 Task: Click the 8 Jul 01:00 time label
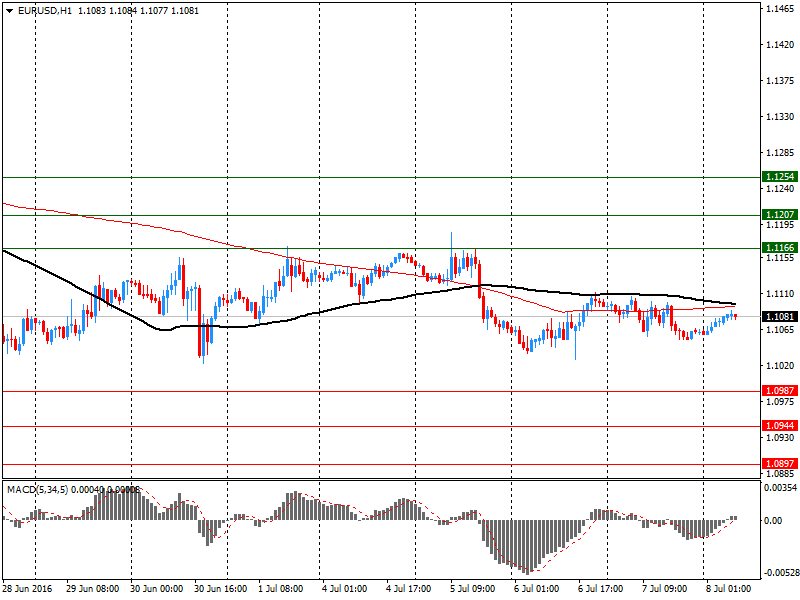pos(729,589)
